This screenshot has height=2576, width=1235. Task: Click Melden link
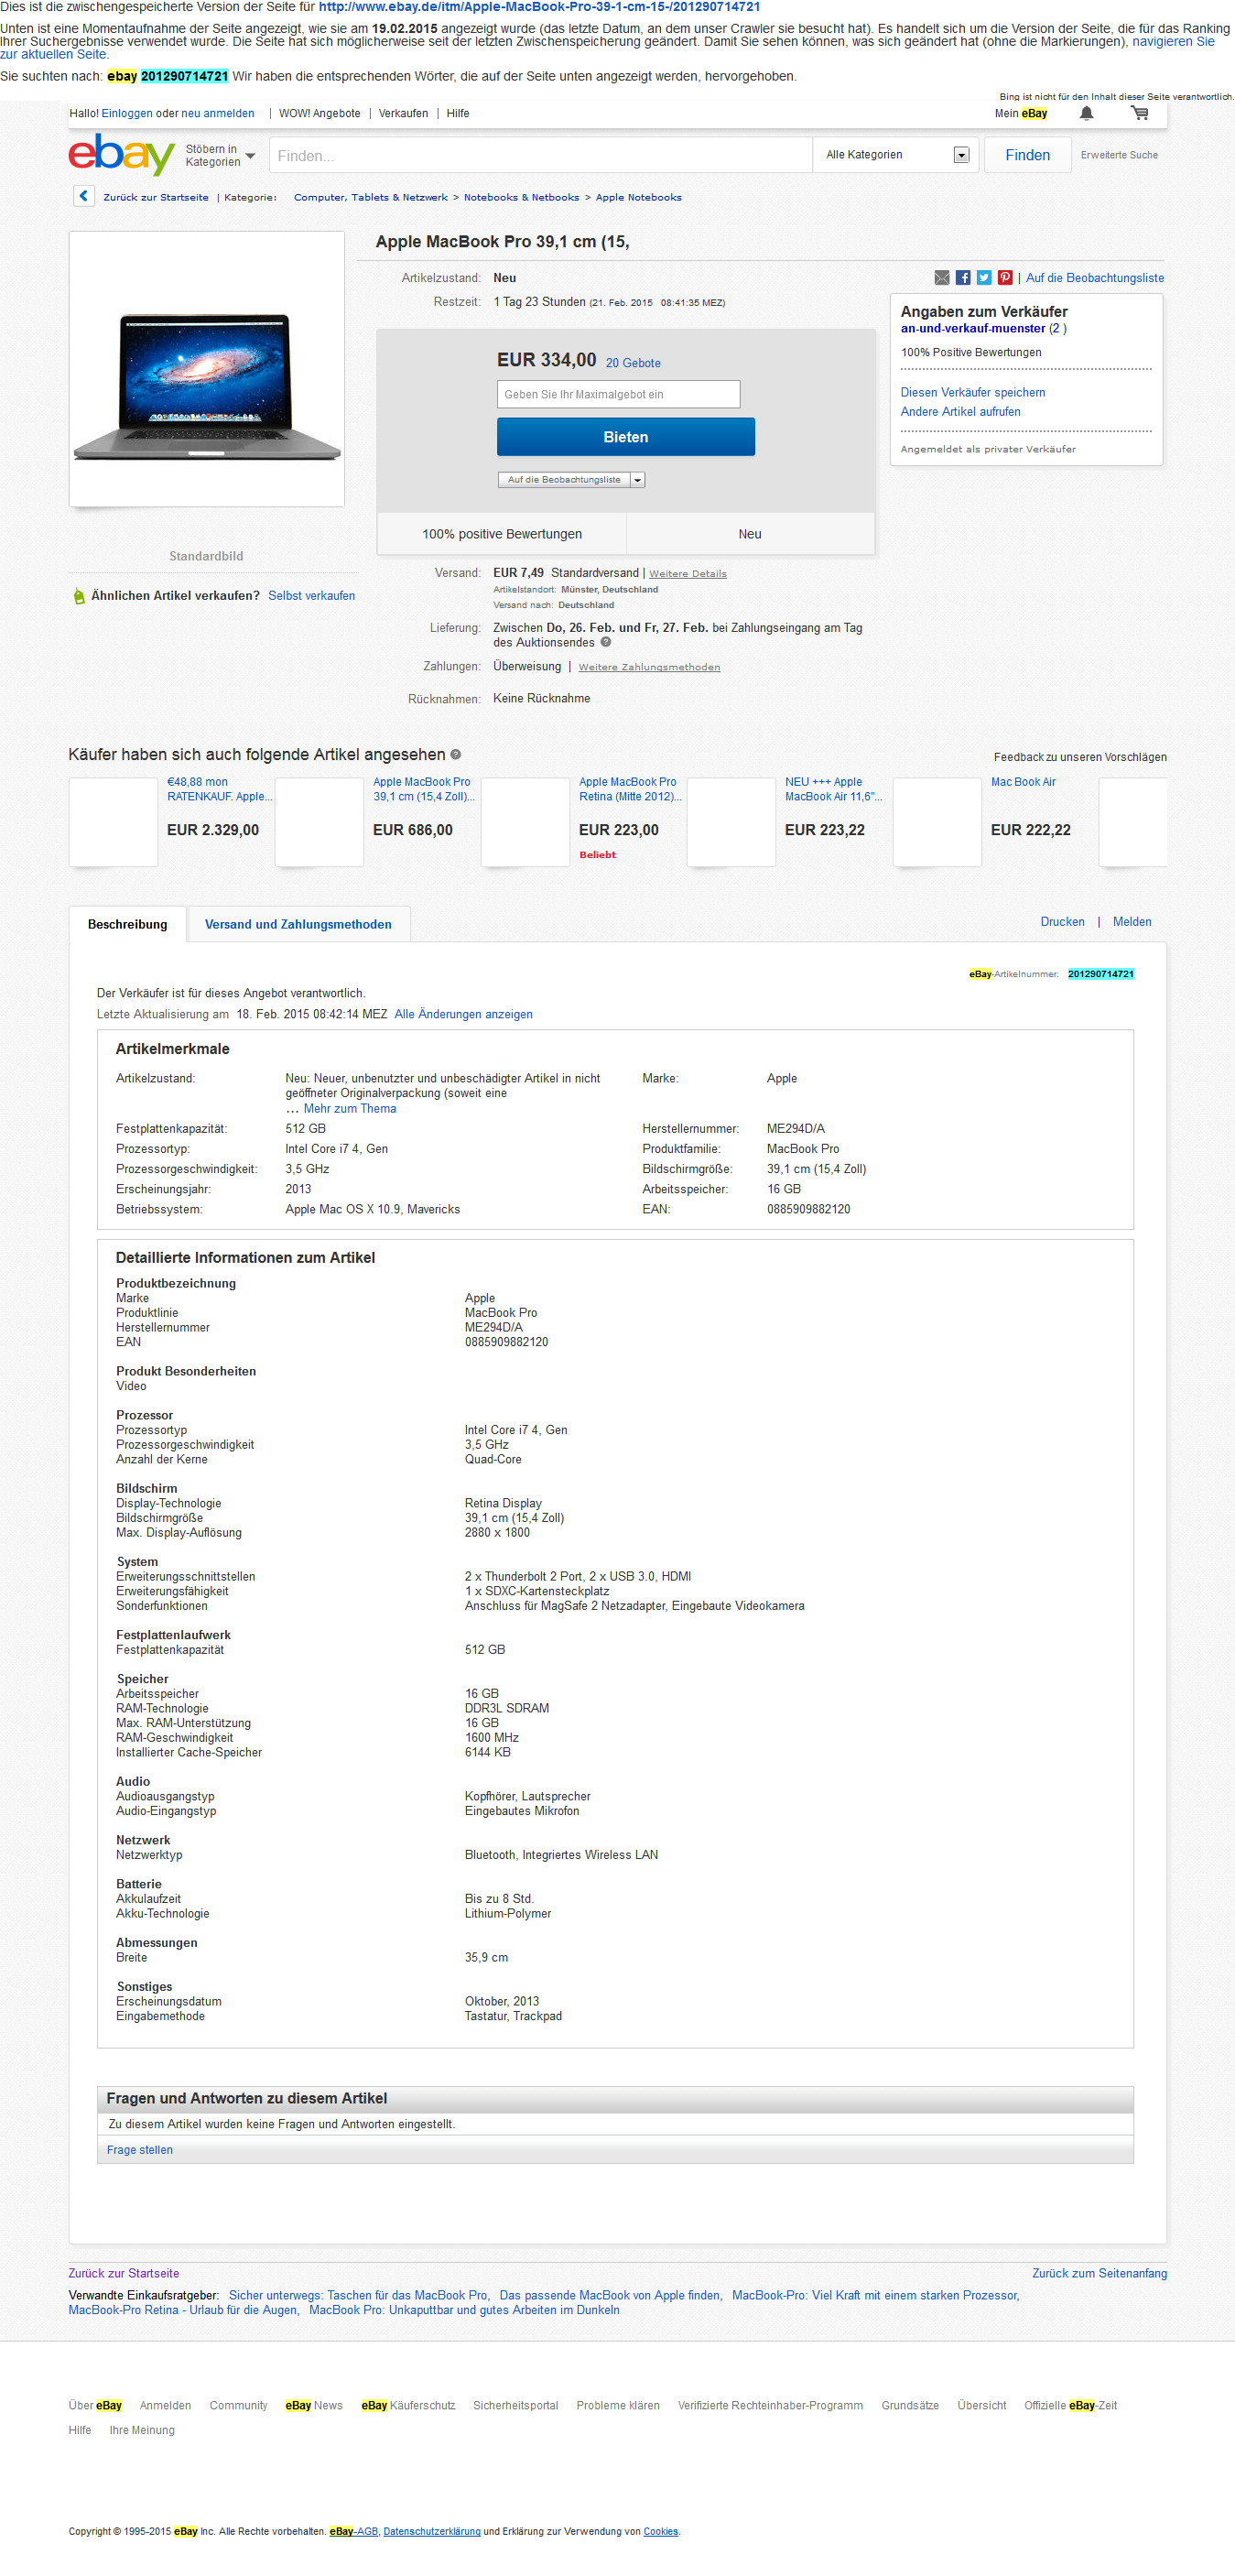(1131, 921)
